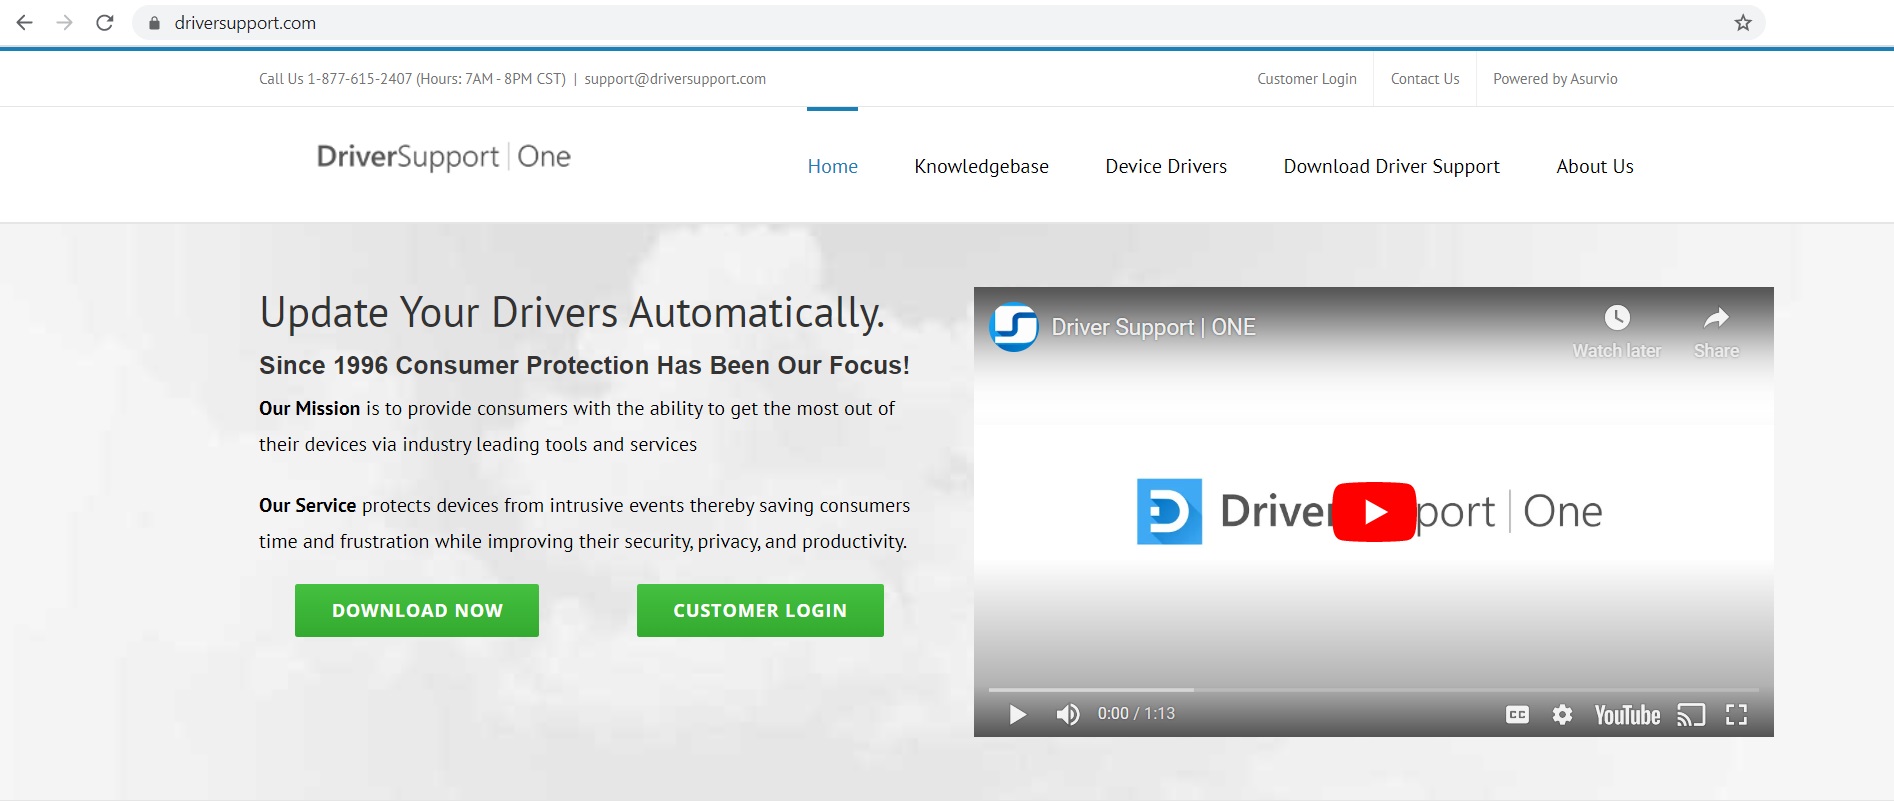1894x801 pixels.
Task: Toggle closed captions with the CC icon
Action: tap(1517, 714)
